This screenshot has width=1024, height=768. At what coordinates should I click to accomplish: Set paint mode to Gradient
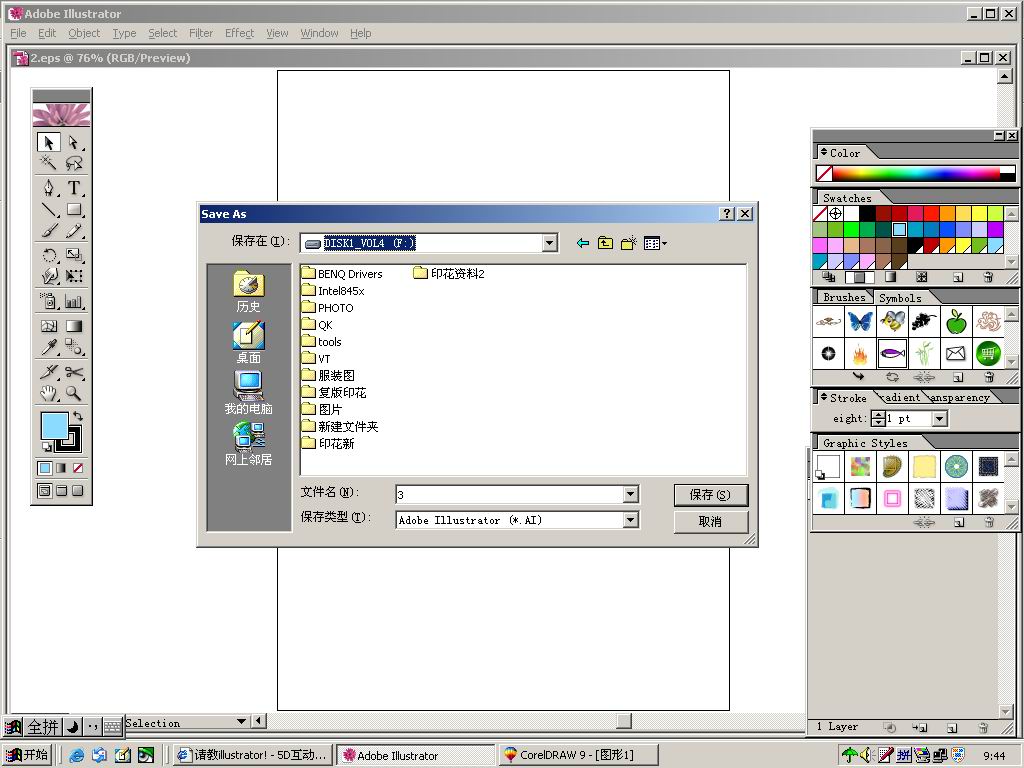click(61, 468)
